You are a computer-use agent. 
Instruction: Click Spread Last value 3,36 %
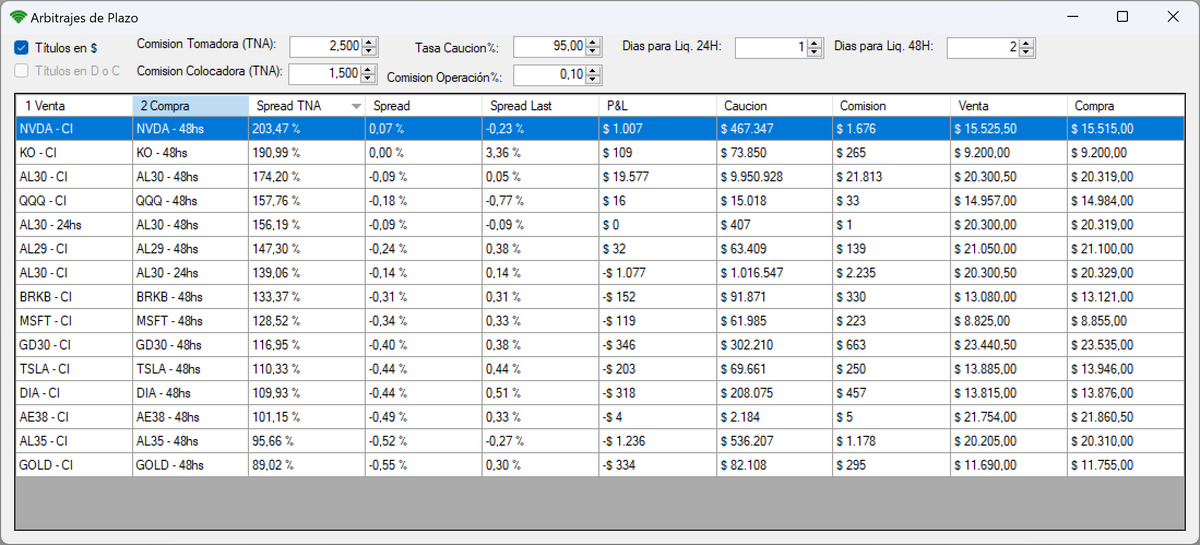coord(540,153)
